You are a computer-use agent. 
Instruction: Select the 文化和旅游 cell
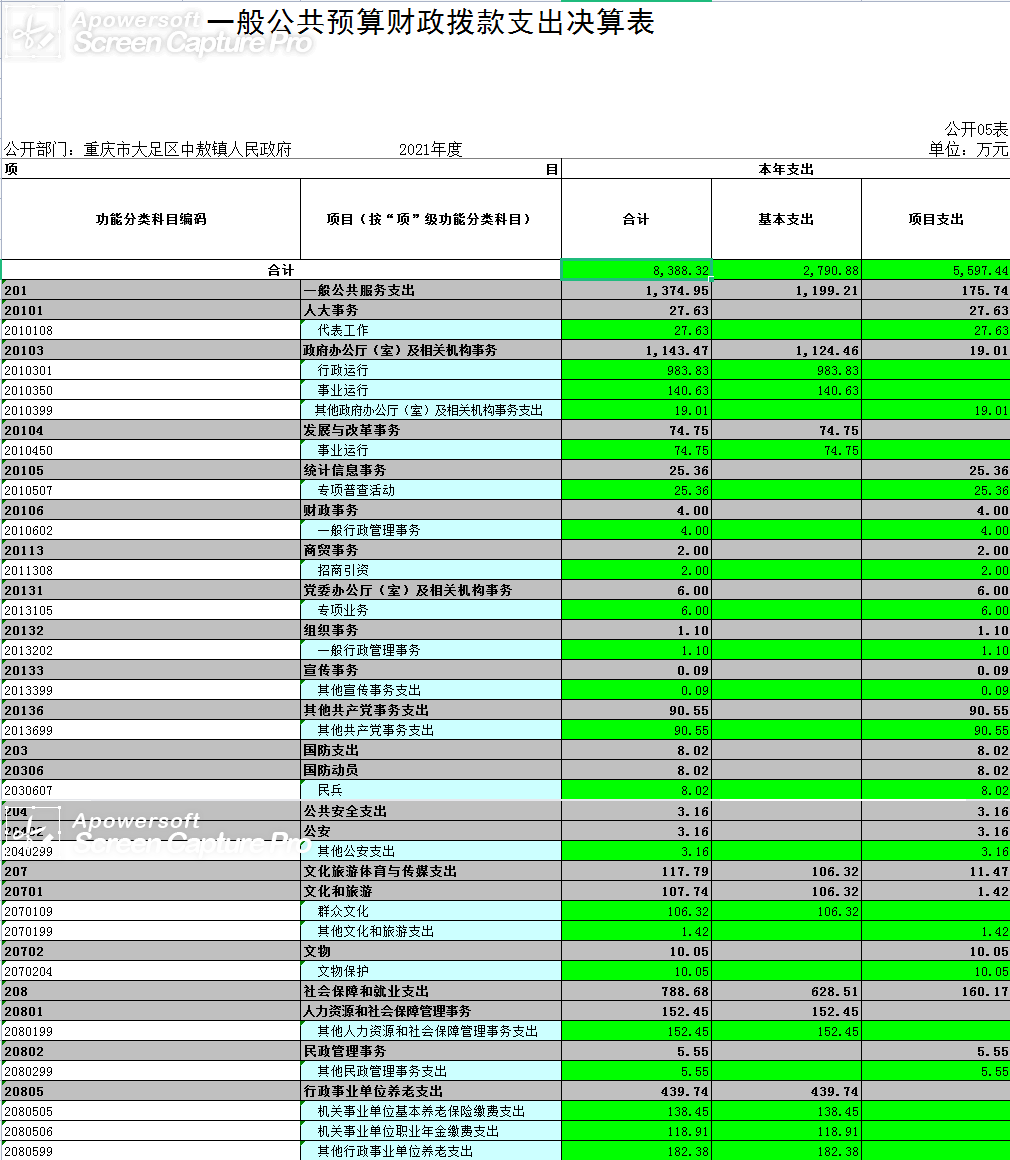[x=431, y=891]
